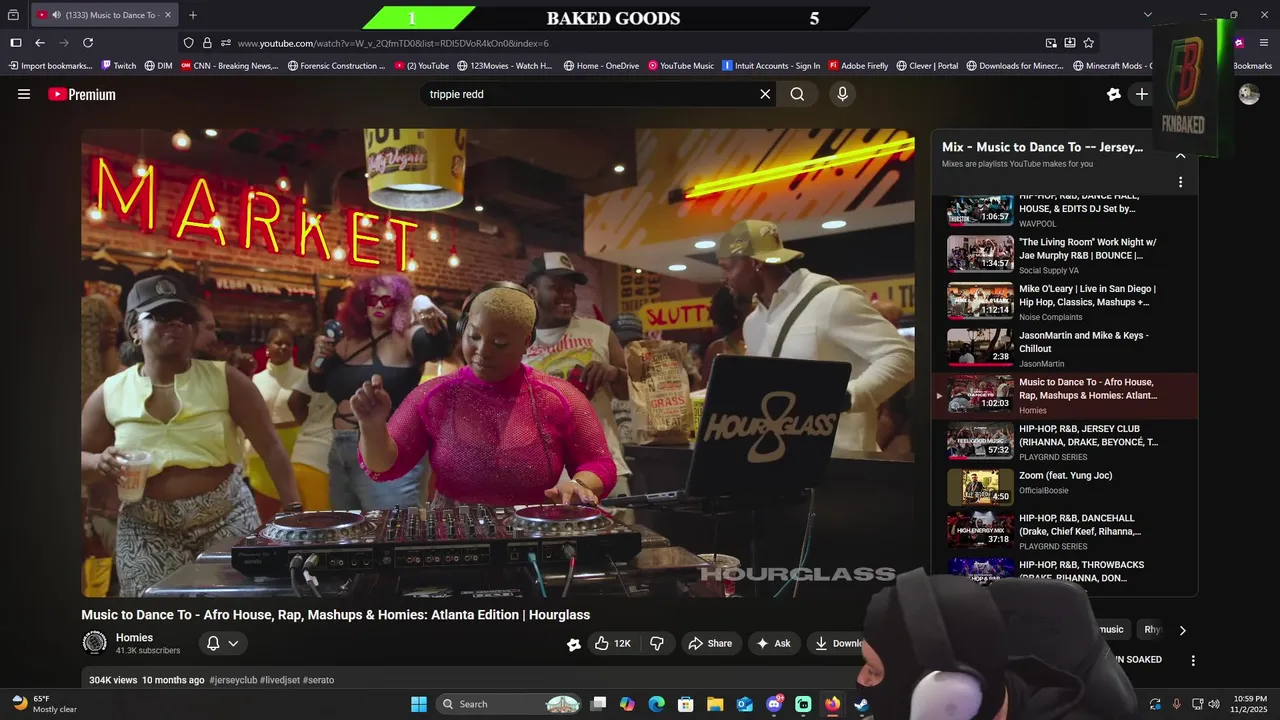Dislike the video
This screenshot has width=1280, height=720.
657,643
